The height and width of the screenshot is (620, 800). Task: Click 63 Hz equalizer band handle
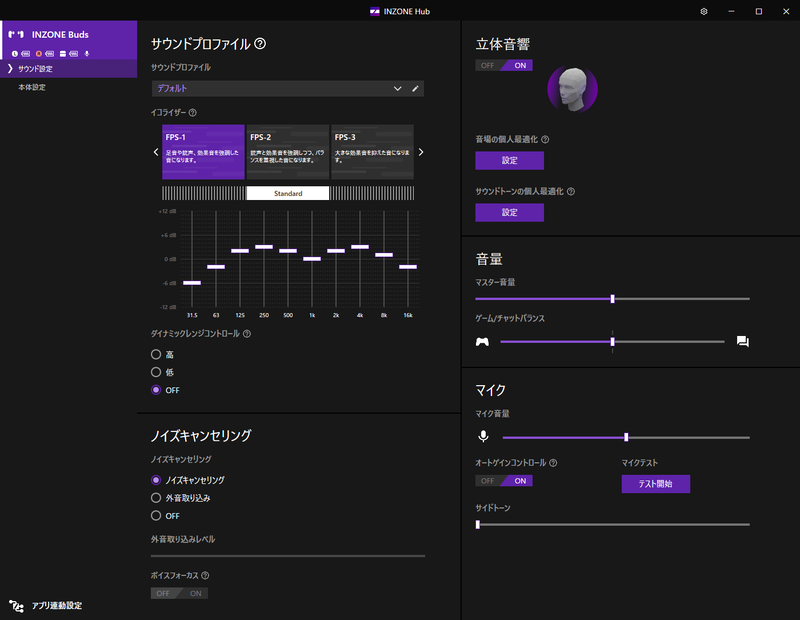216,267
